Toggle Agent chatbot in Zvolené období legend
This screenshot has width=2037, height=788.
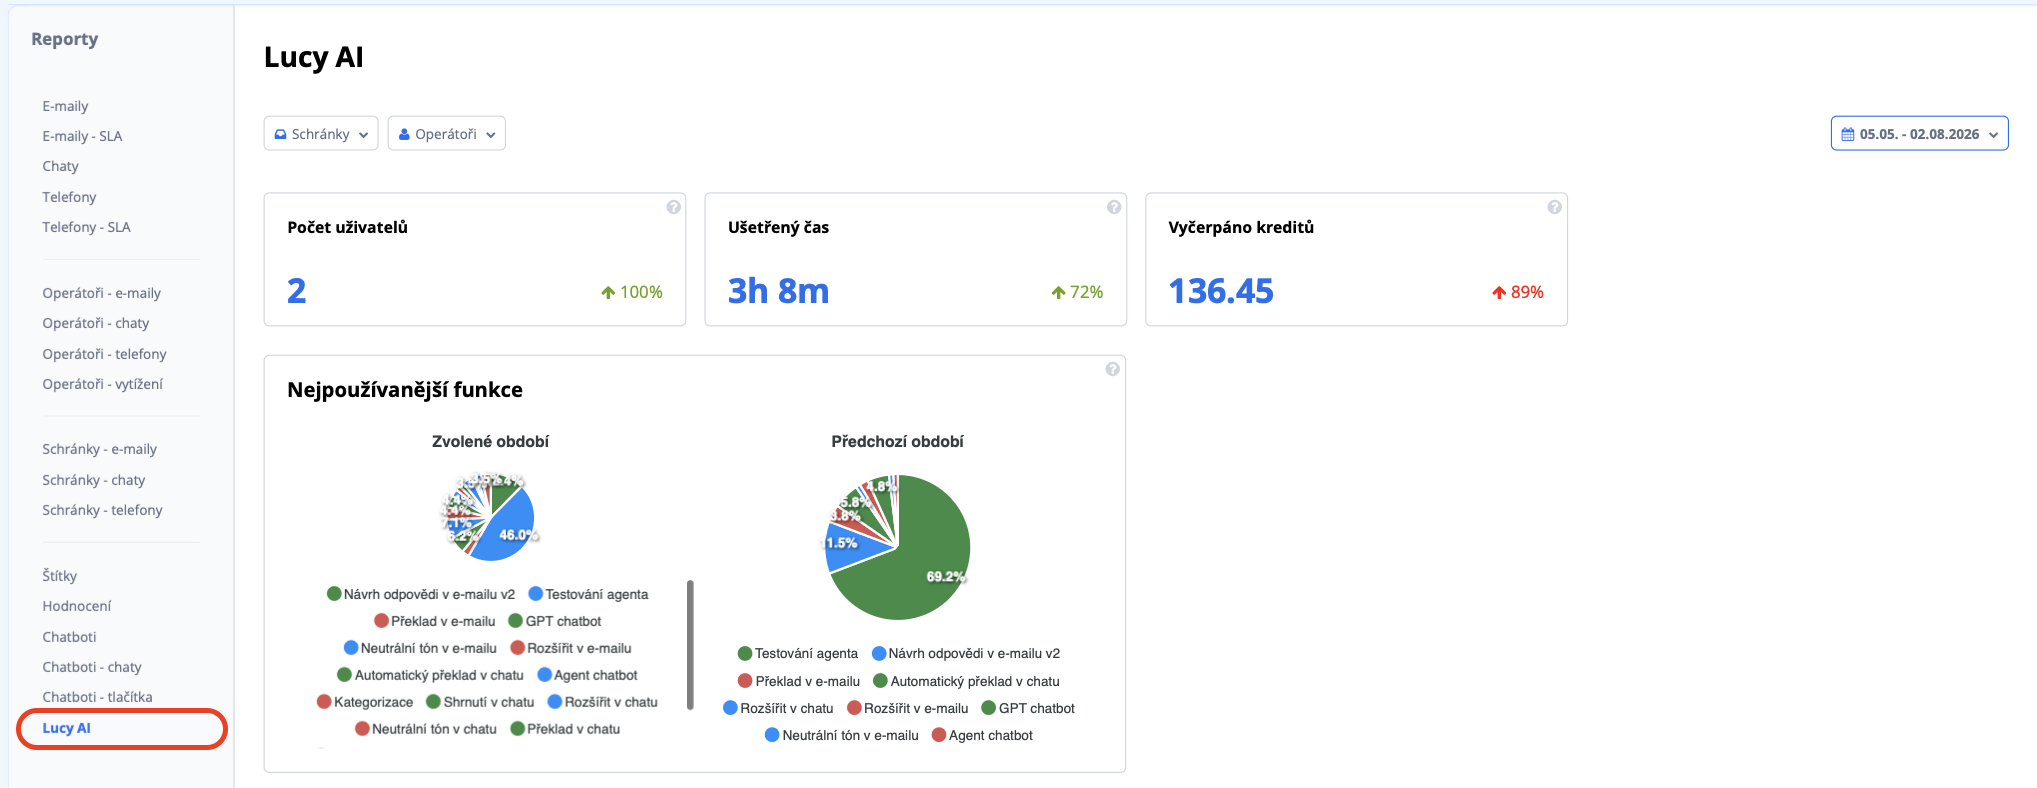pos(588,675)
